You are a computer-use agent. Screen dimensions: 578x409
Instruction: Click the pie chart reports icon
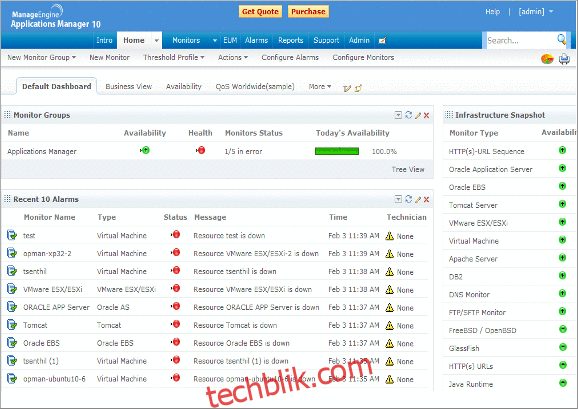[547, 59]
